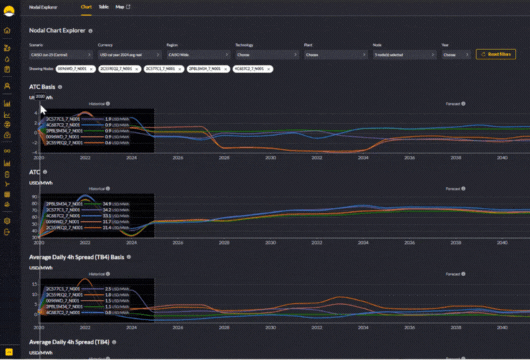Switch to the Chart tab
The width and height of the screenshot is (530, 360).
pyautogui.click(x=86, y=7)
